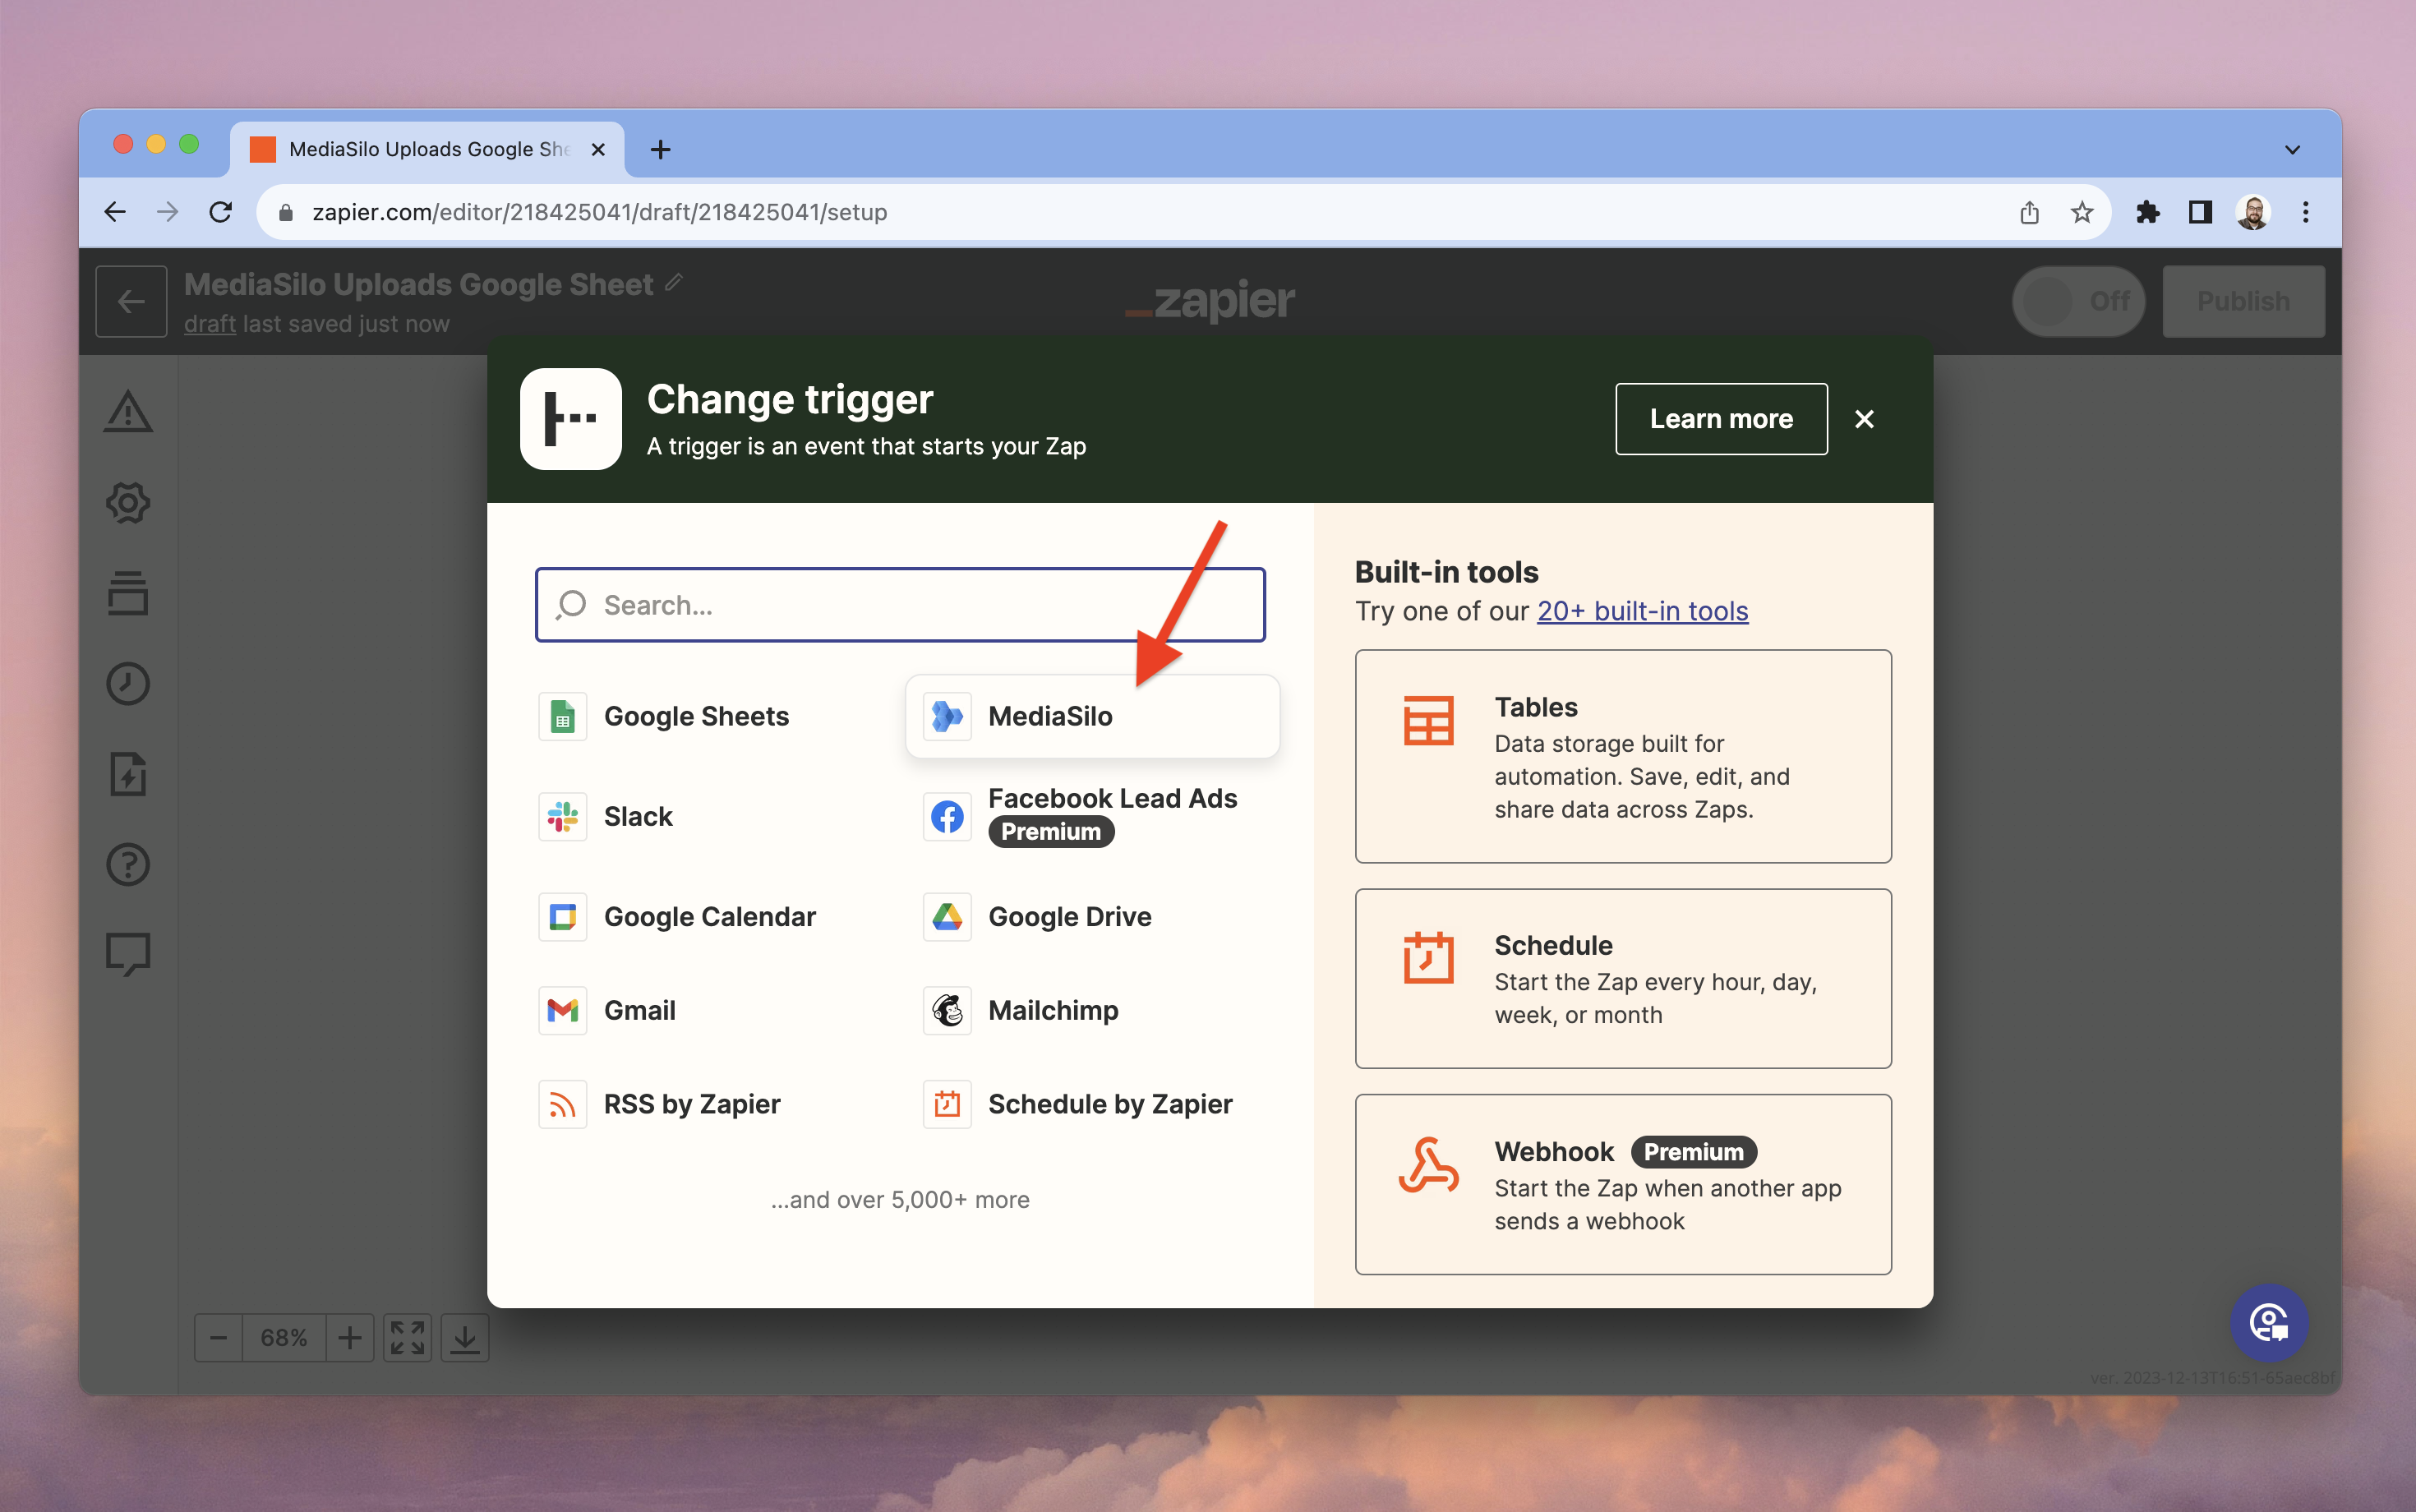The width and height of the screenshot is (2416, 1512).
Task: Toggle the browser side panel icon
Action: pyautogui.click(x=2200, y=212)
